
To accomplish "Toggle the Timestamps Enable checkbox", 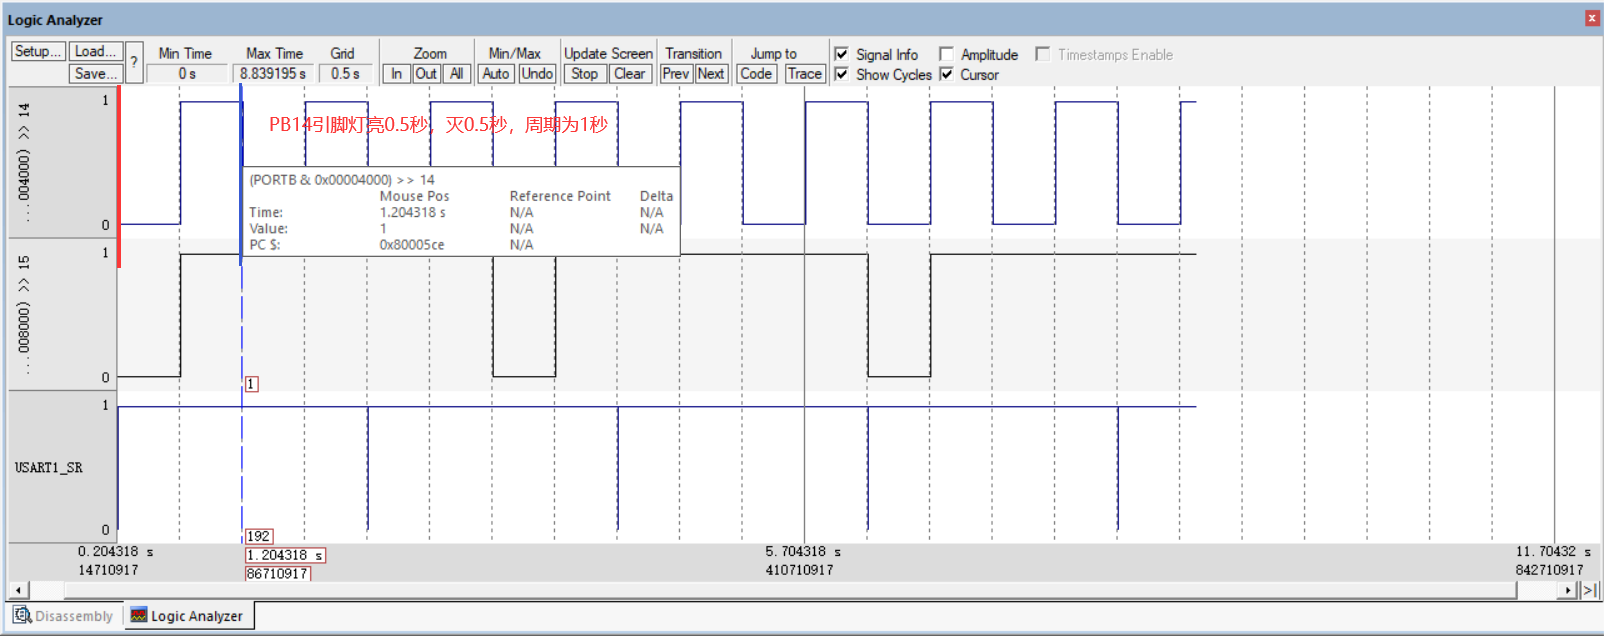I will coord(1043,54).
